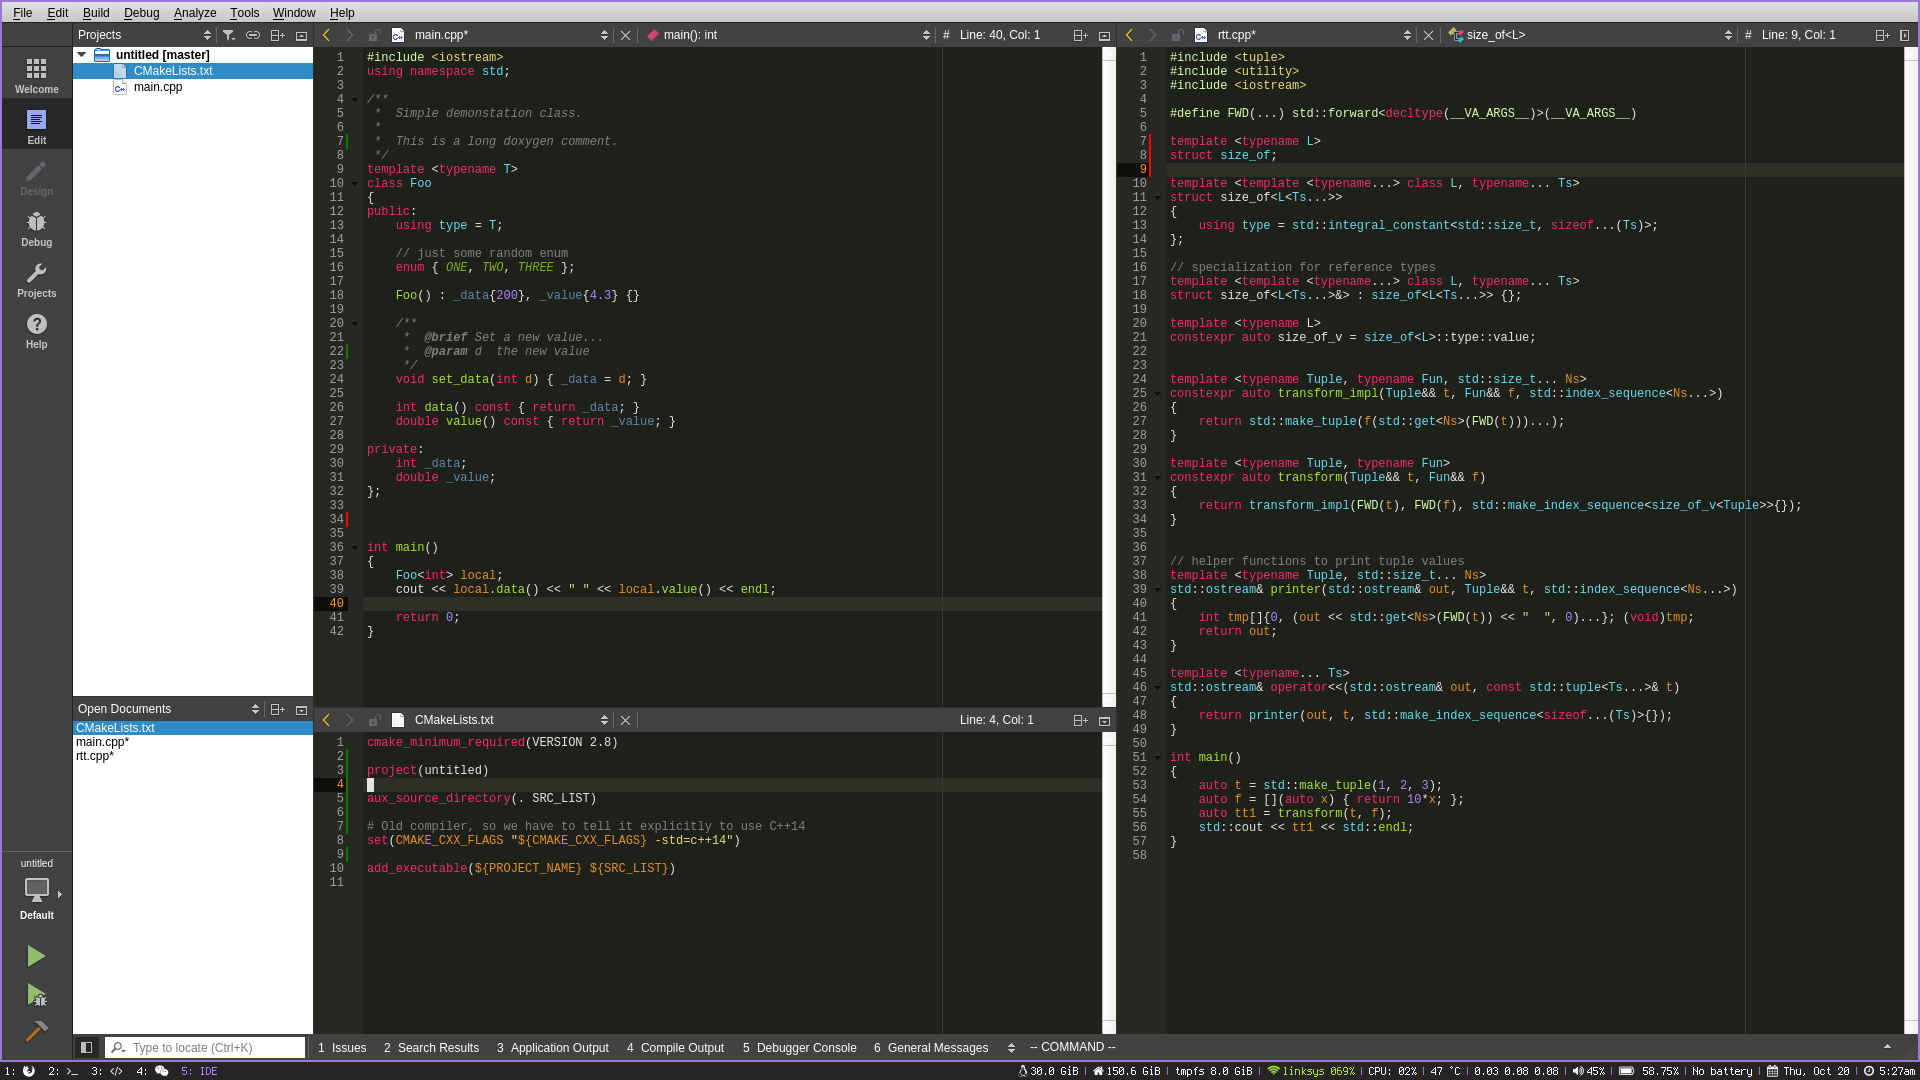Click the Build hammer icon
The image size is (1920, 1080).
coord(36,1031)
